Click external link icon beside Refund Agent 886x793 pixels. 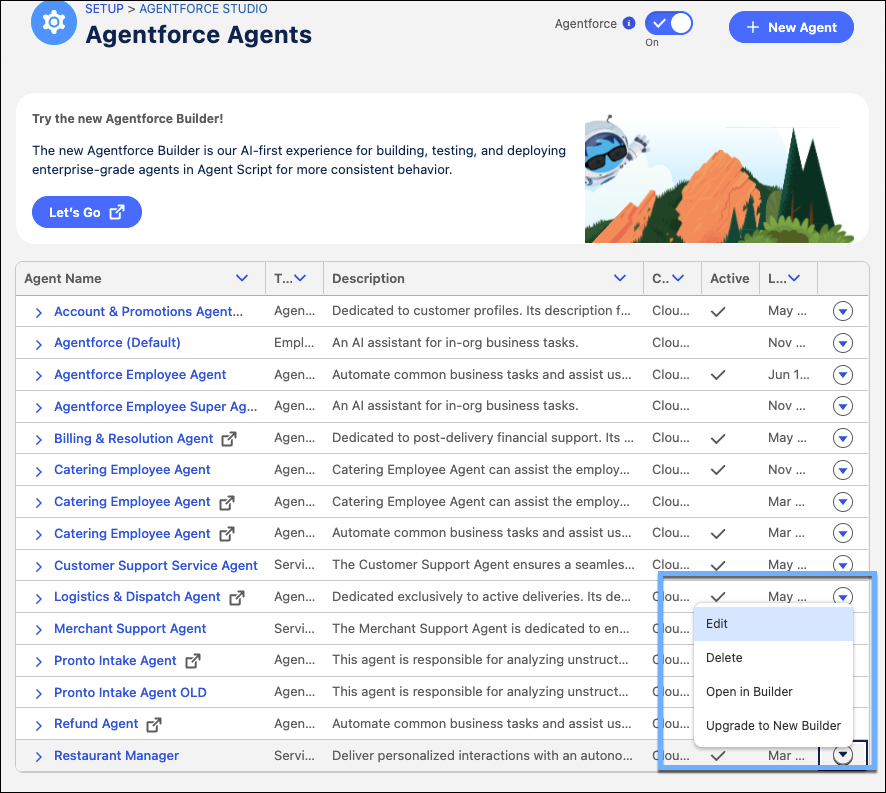point(154,725)
